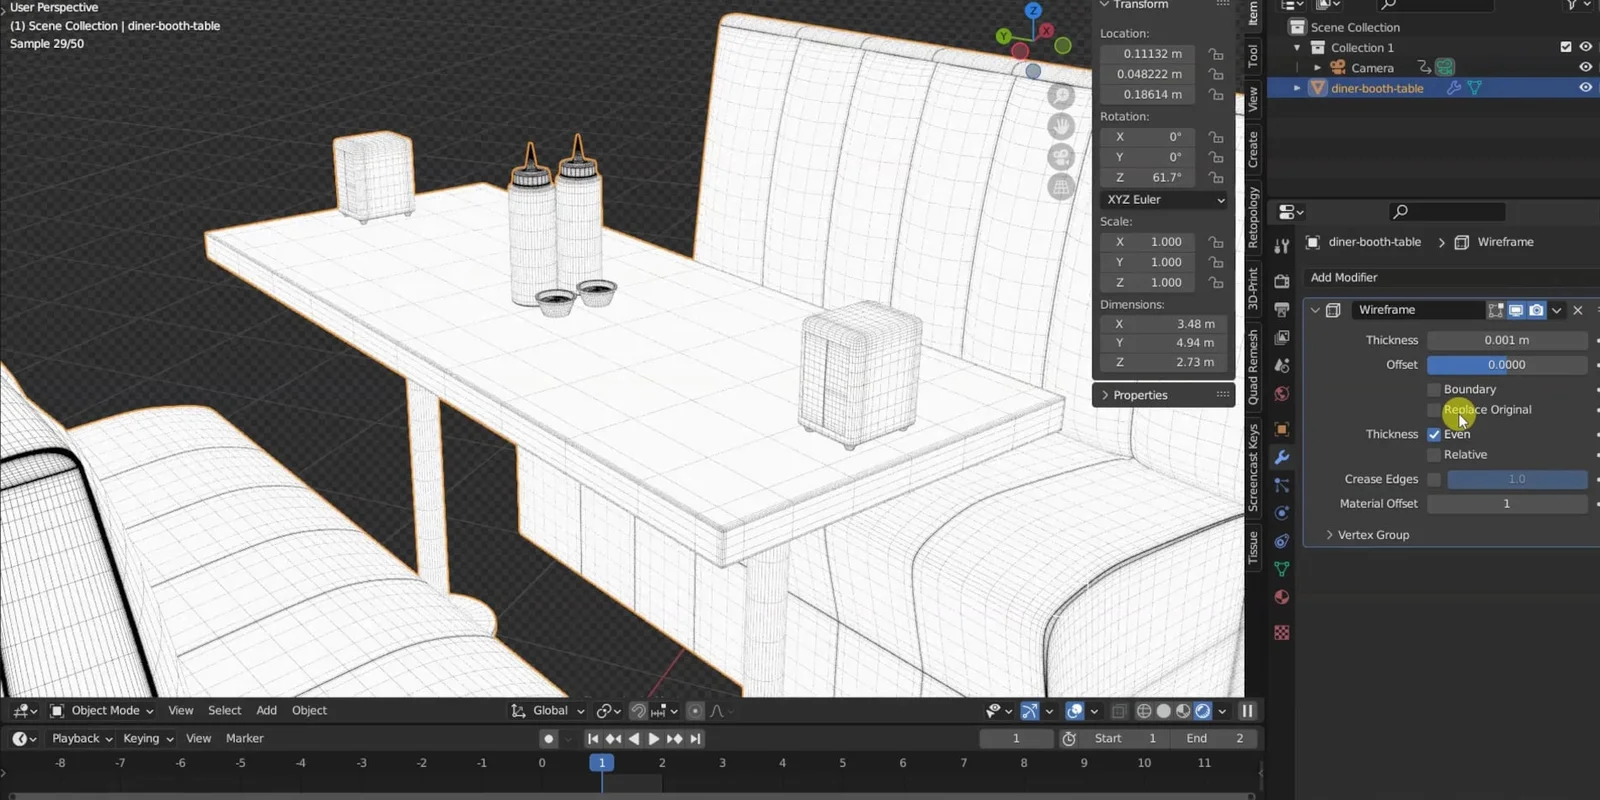Open the Select menu in viewport header
The width and height of the screenshot is (1600, 800).
[x=224, y=711]
